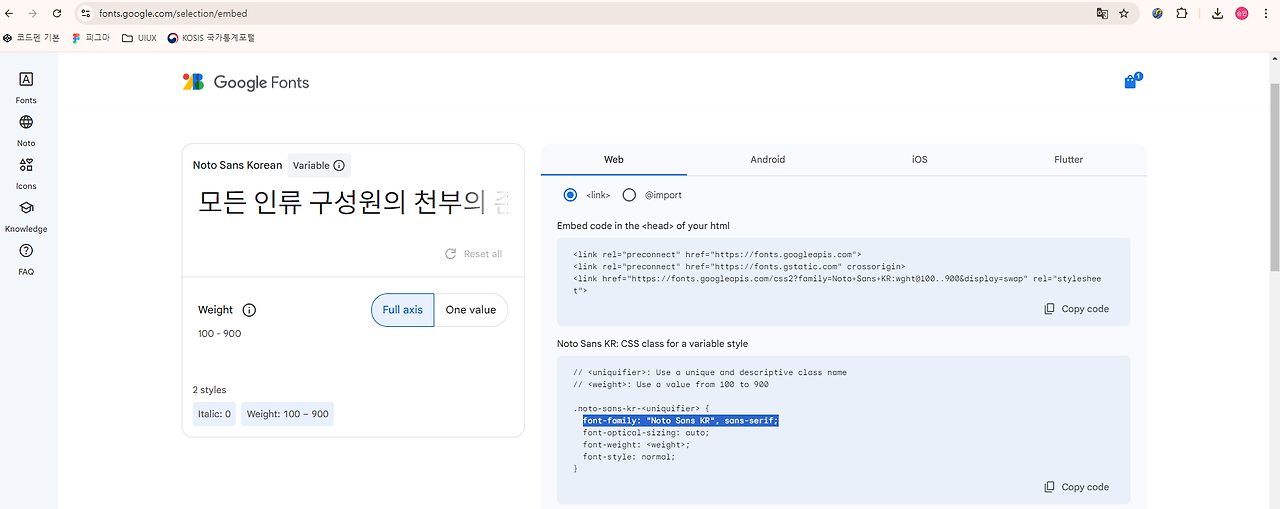Click the browser address bar URL

(173, 14)
